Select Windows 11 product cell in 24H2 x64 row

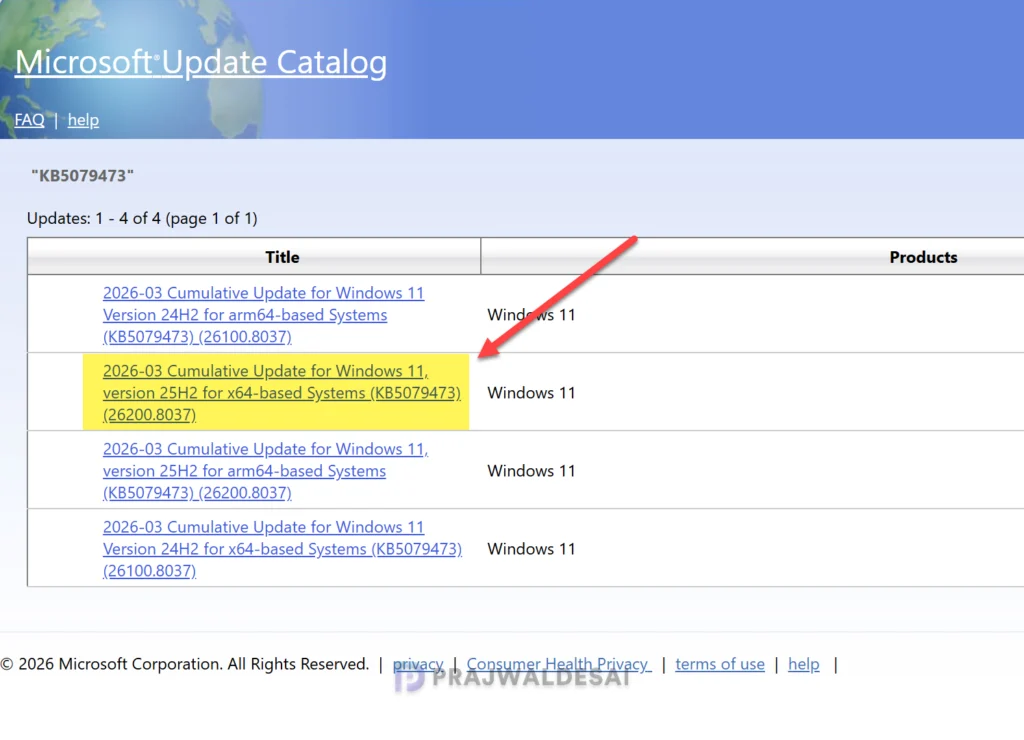pyautogui.click(x=531, y=549)
